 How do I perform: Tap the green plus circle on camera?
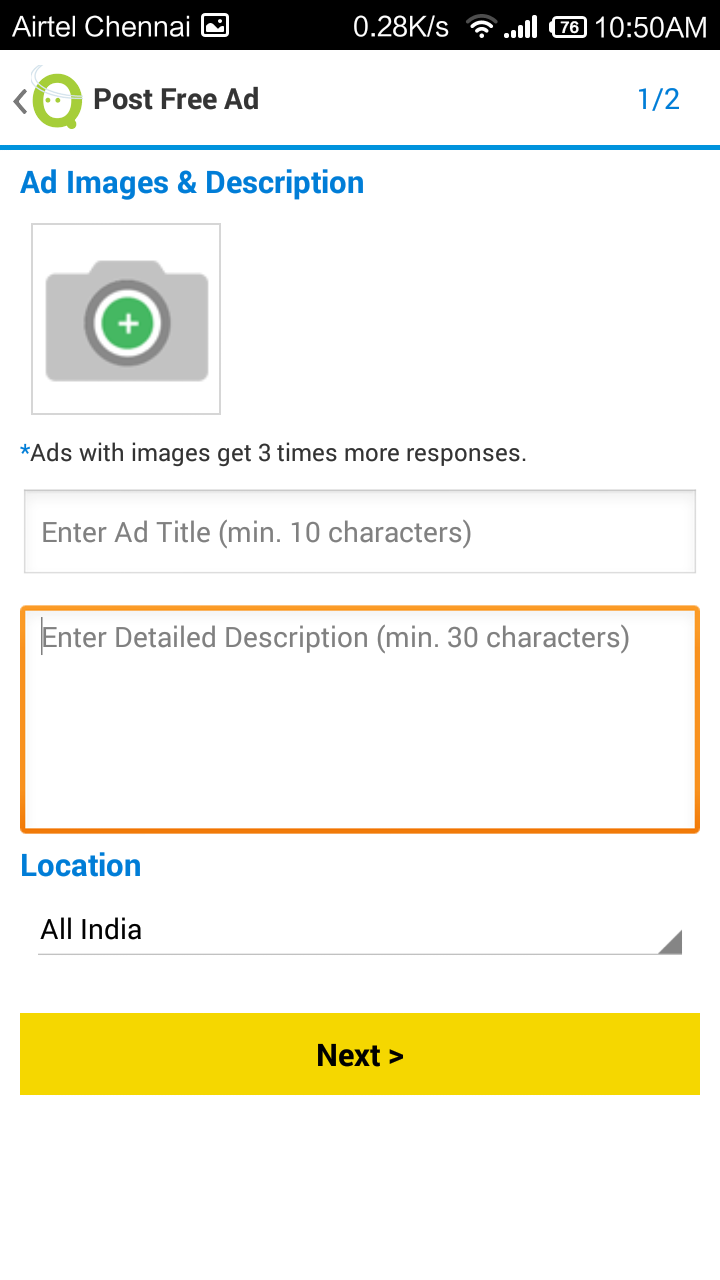tap(127, 323)
